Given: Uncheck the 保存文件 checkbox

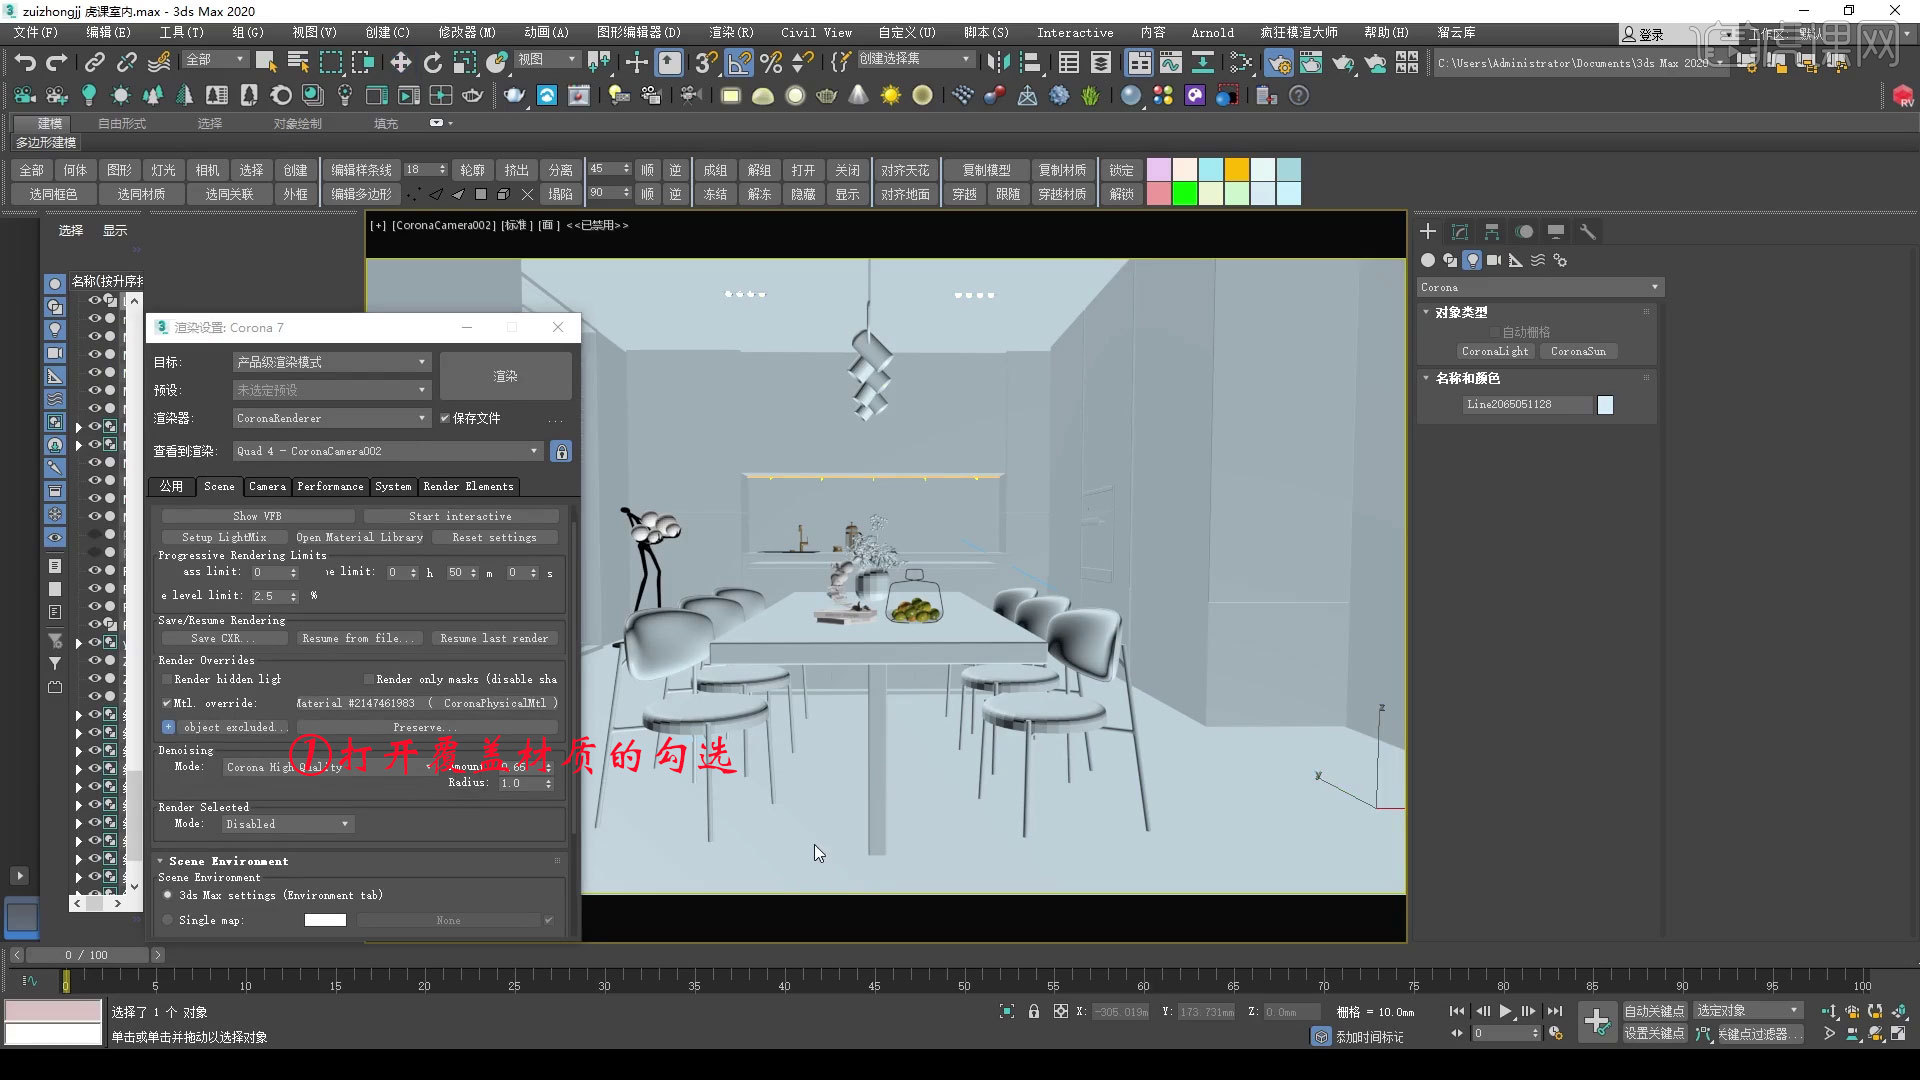Looking at the screenshot, I should click(447, 418).
